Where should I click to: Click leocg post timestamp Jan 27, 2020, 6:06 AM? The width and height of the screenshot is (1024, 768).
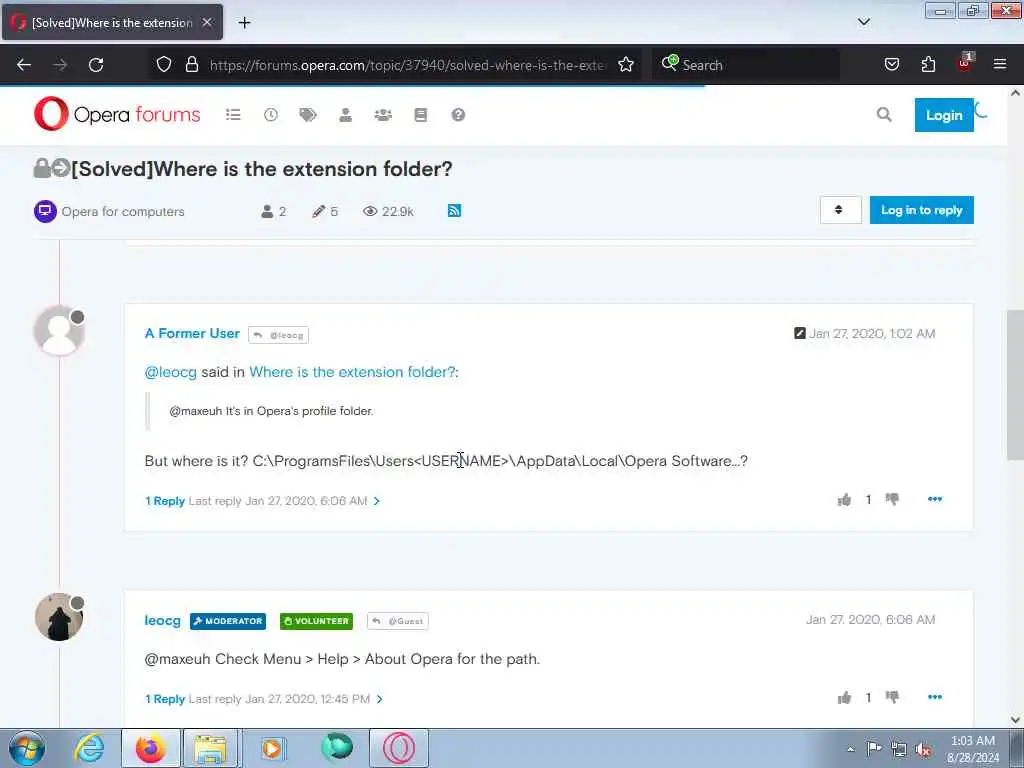(871, 620)
